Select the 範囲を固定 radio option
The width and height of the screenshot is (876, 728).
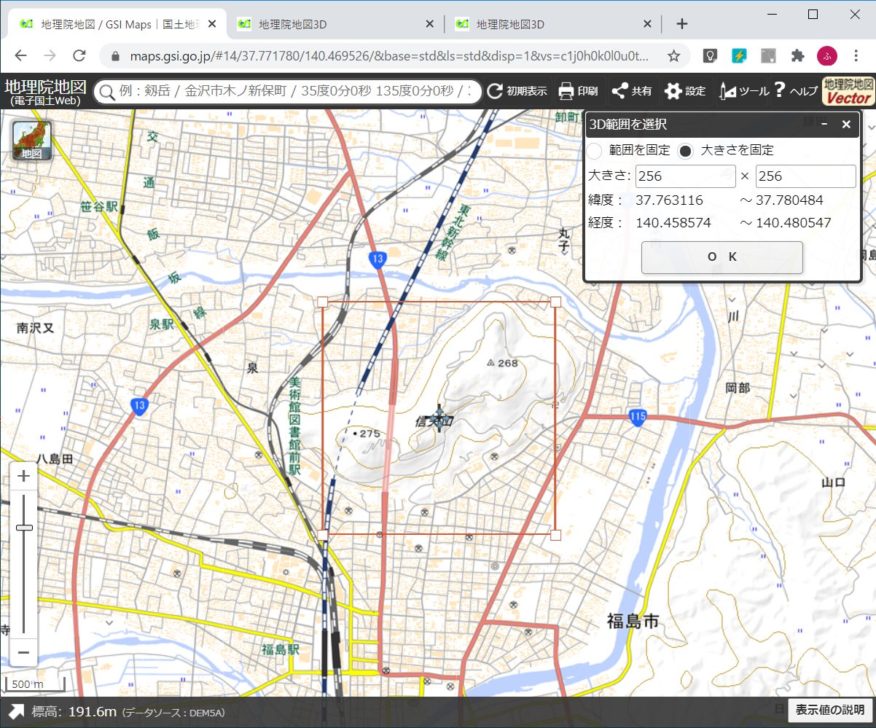[x=594, y=151]
